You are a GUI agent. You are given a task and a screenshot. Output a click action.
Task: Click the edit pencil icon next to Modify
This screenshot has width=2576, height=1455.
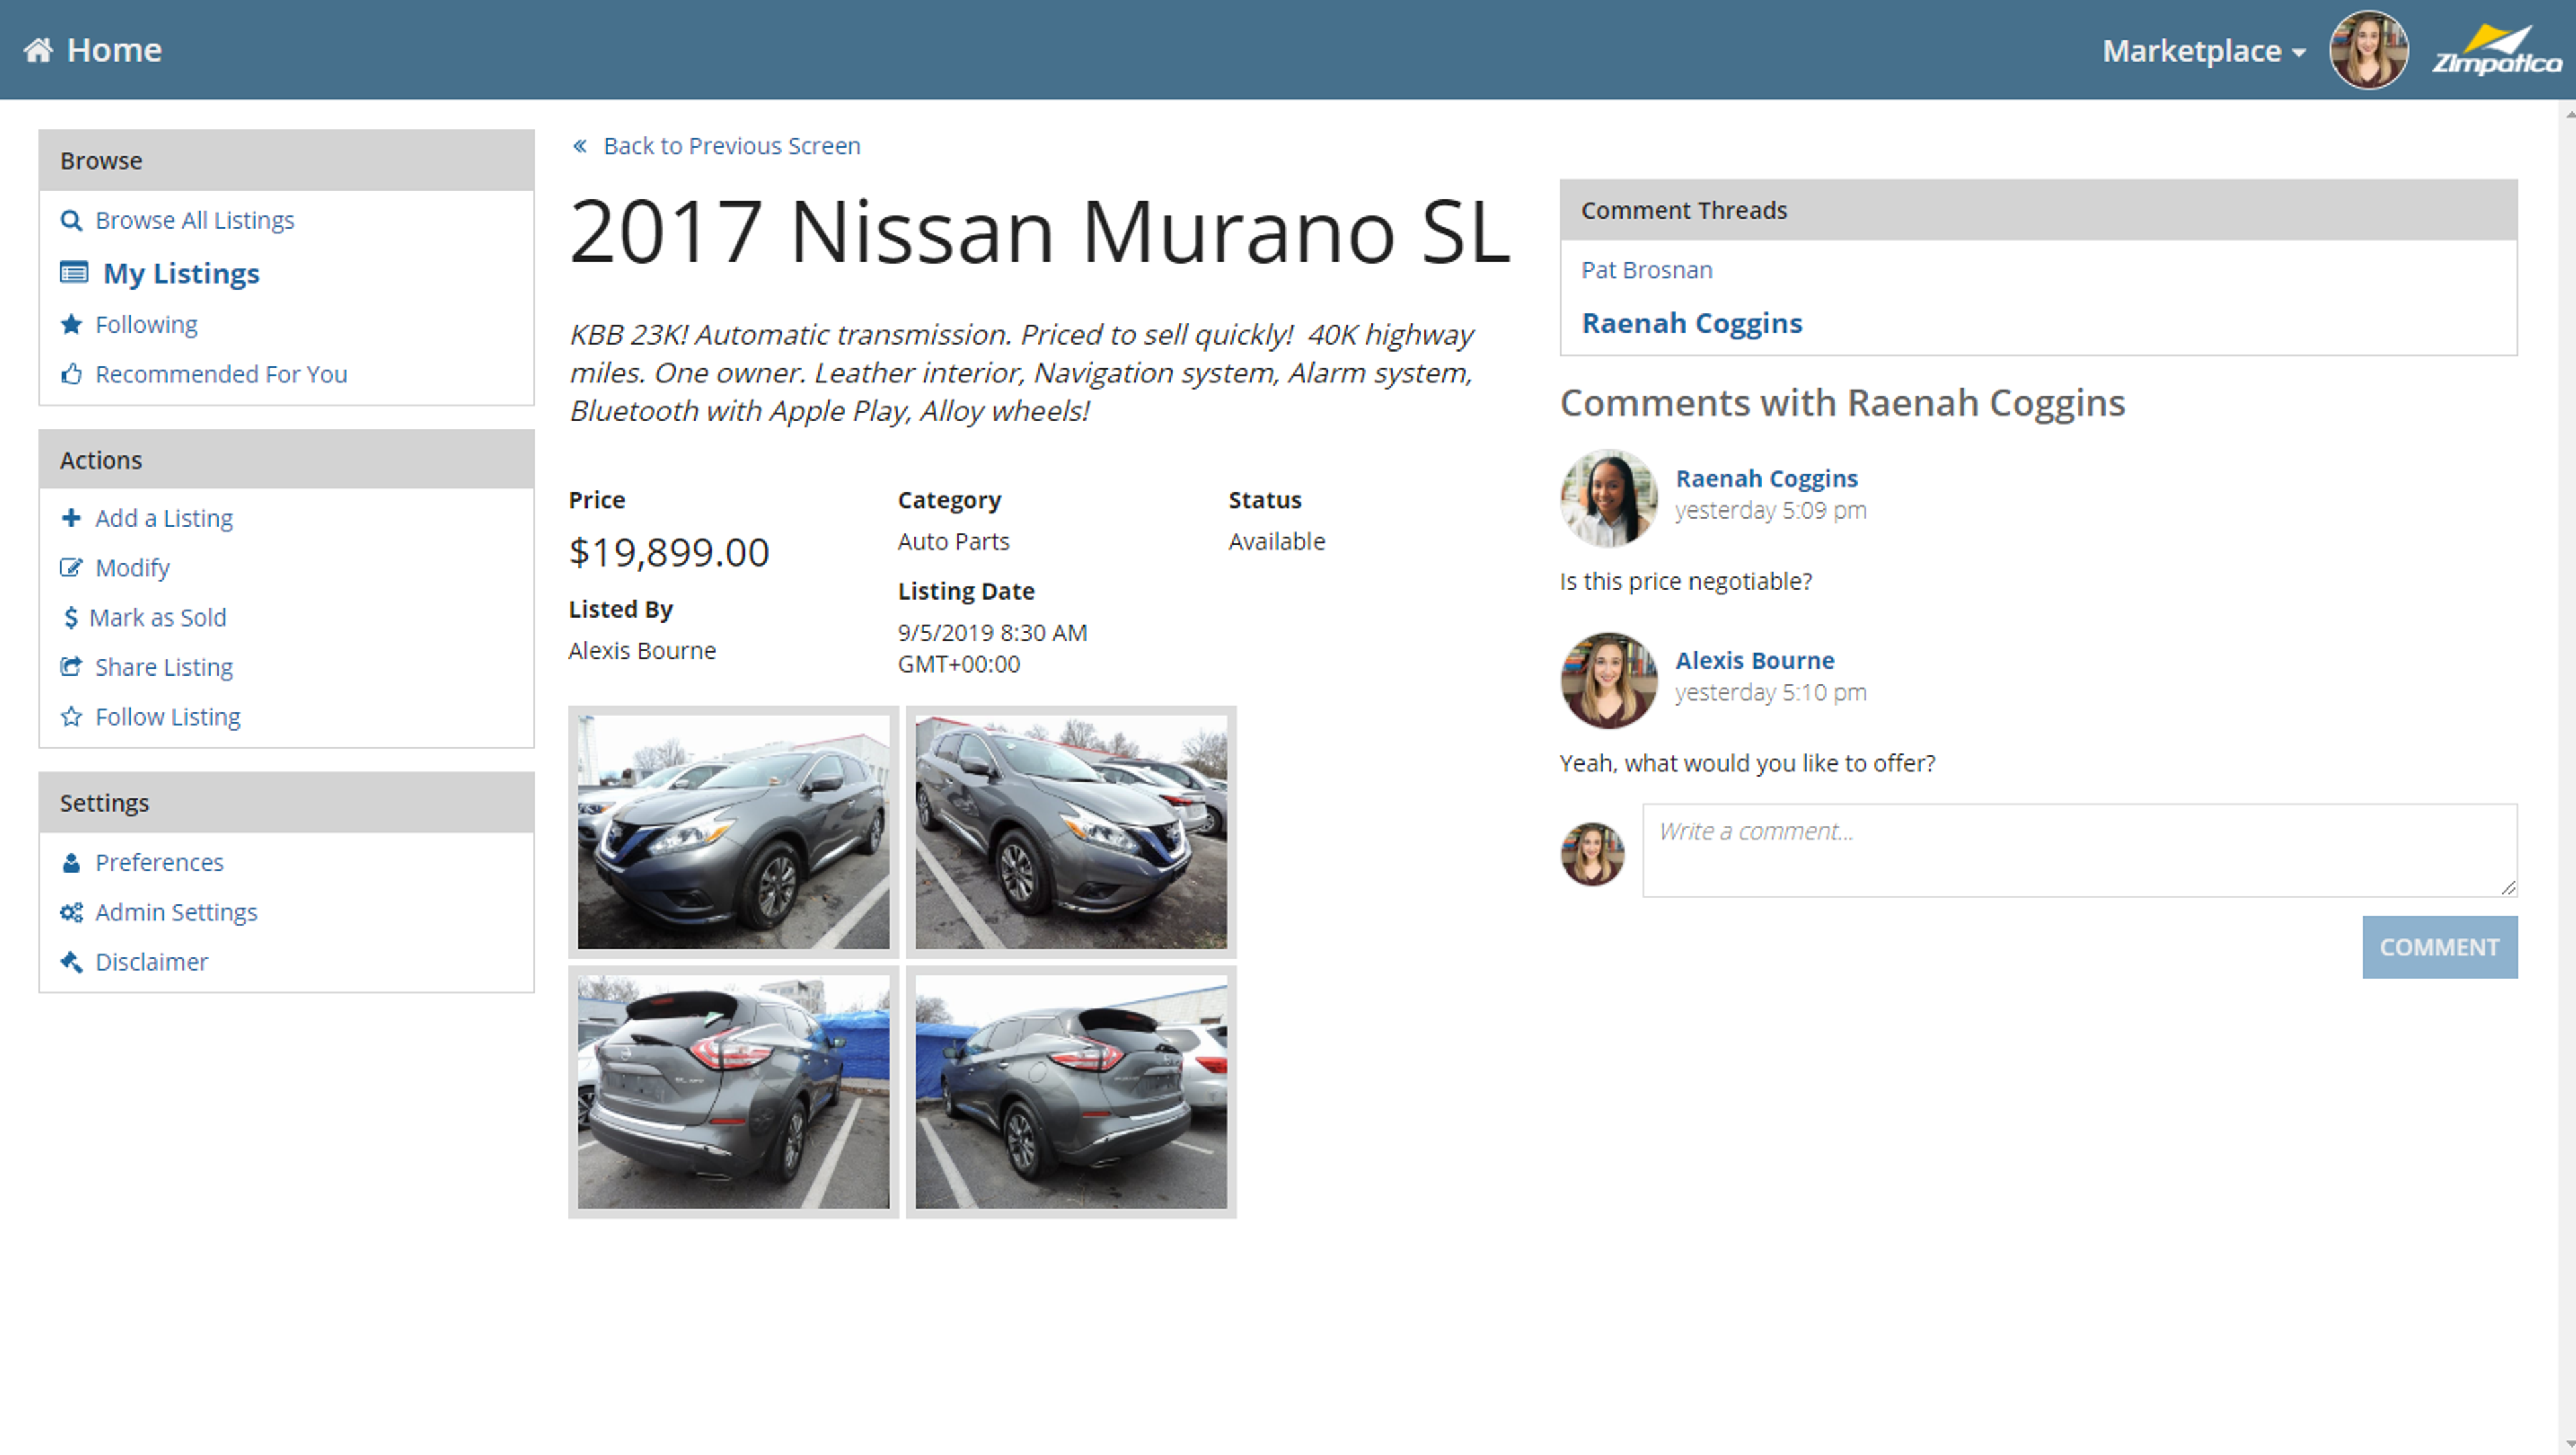71,568
